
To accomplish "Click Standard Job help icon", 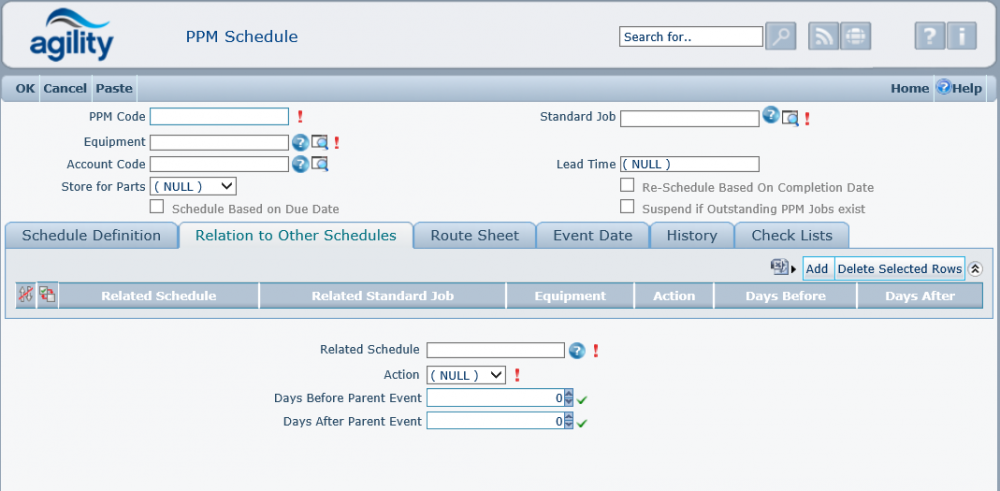I will [771, 116].
